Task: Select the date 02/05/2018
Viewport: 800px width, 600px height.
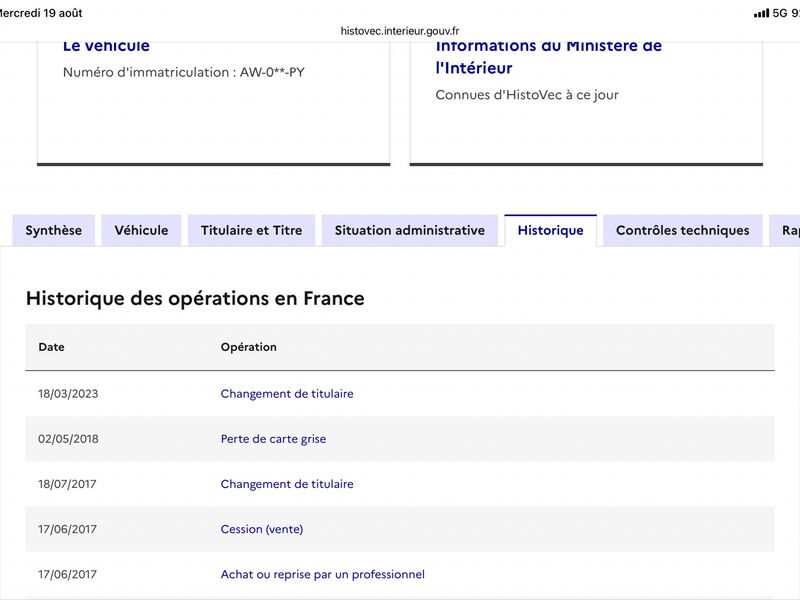Action: click(68, 439)
